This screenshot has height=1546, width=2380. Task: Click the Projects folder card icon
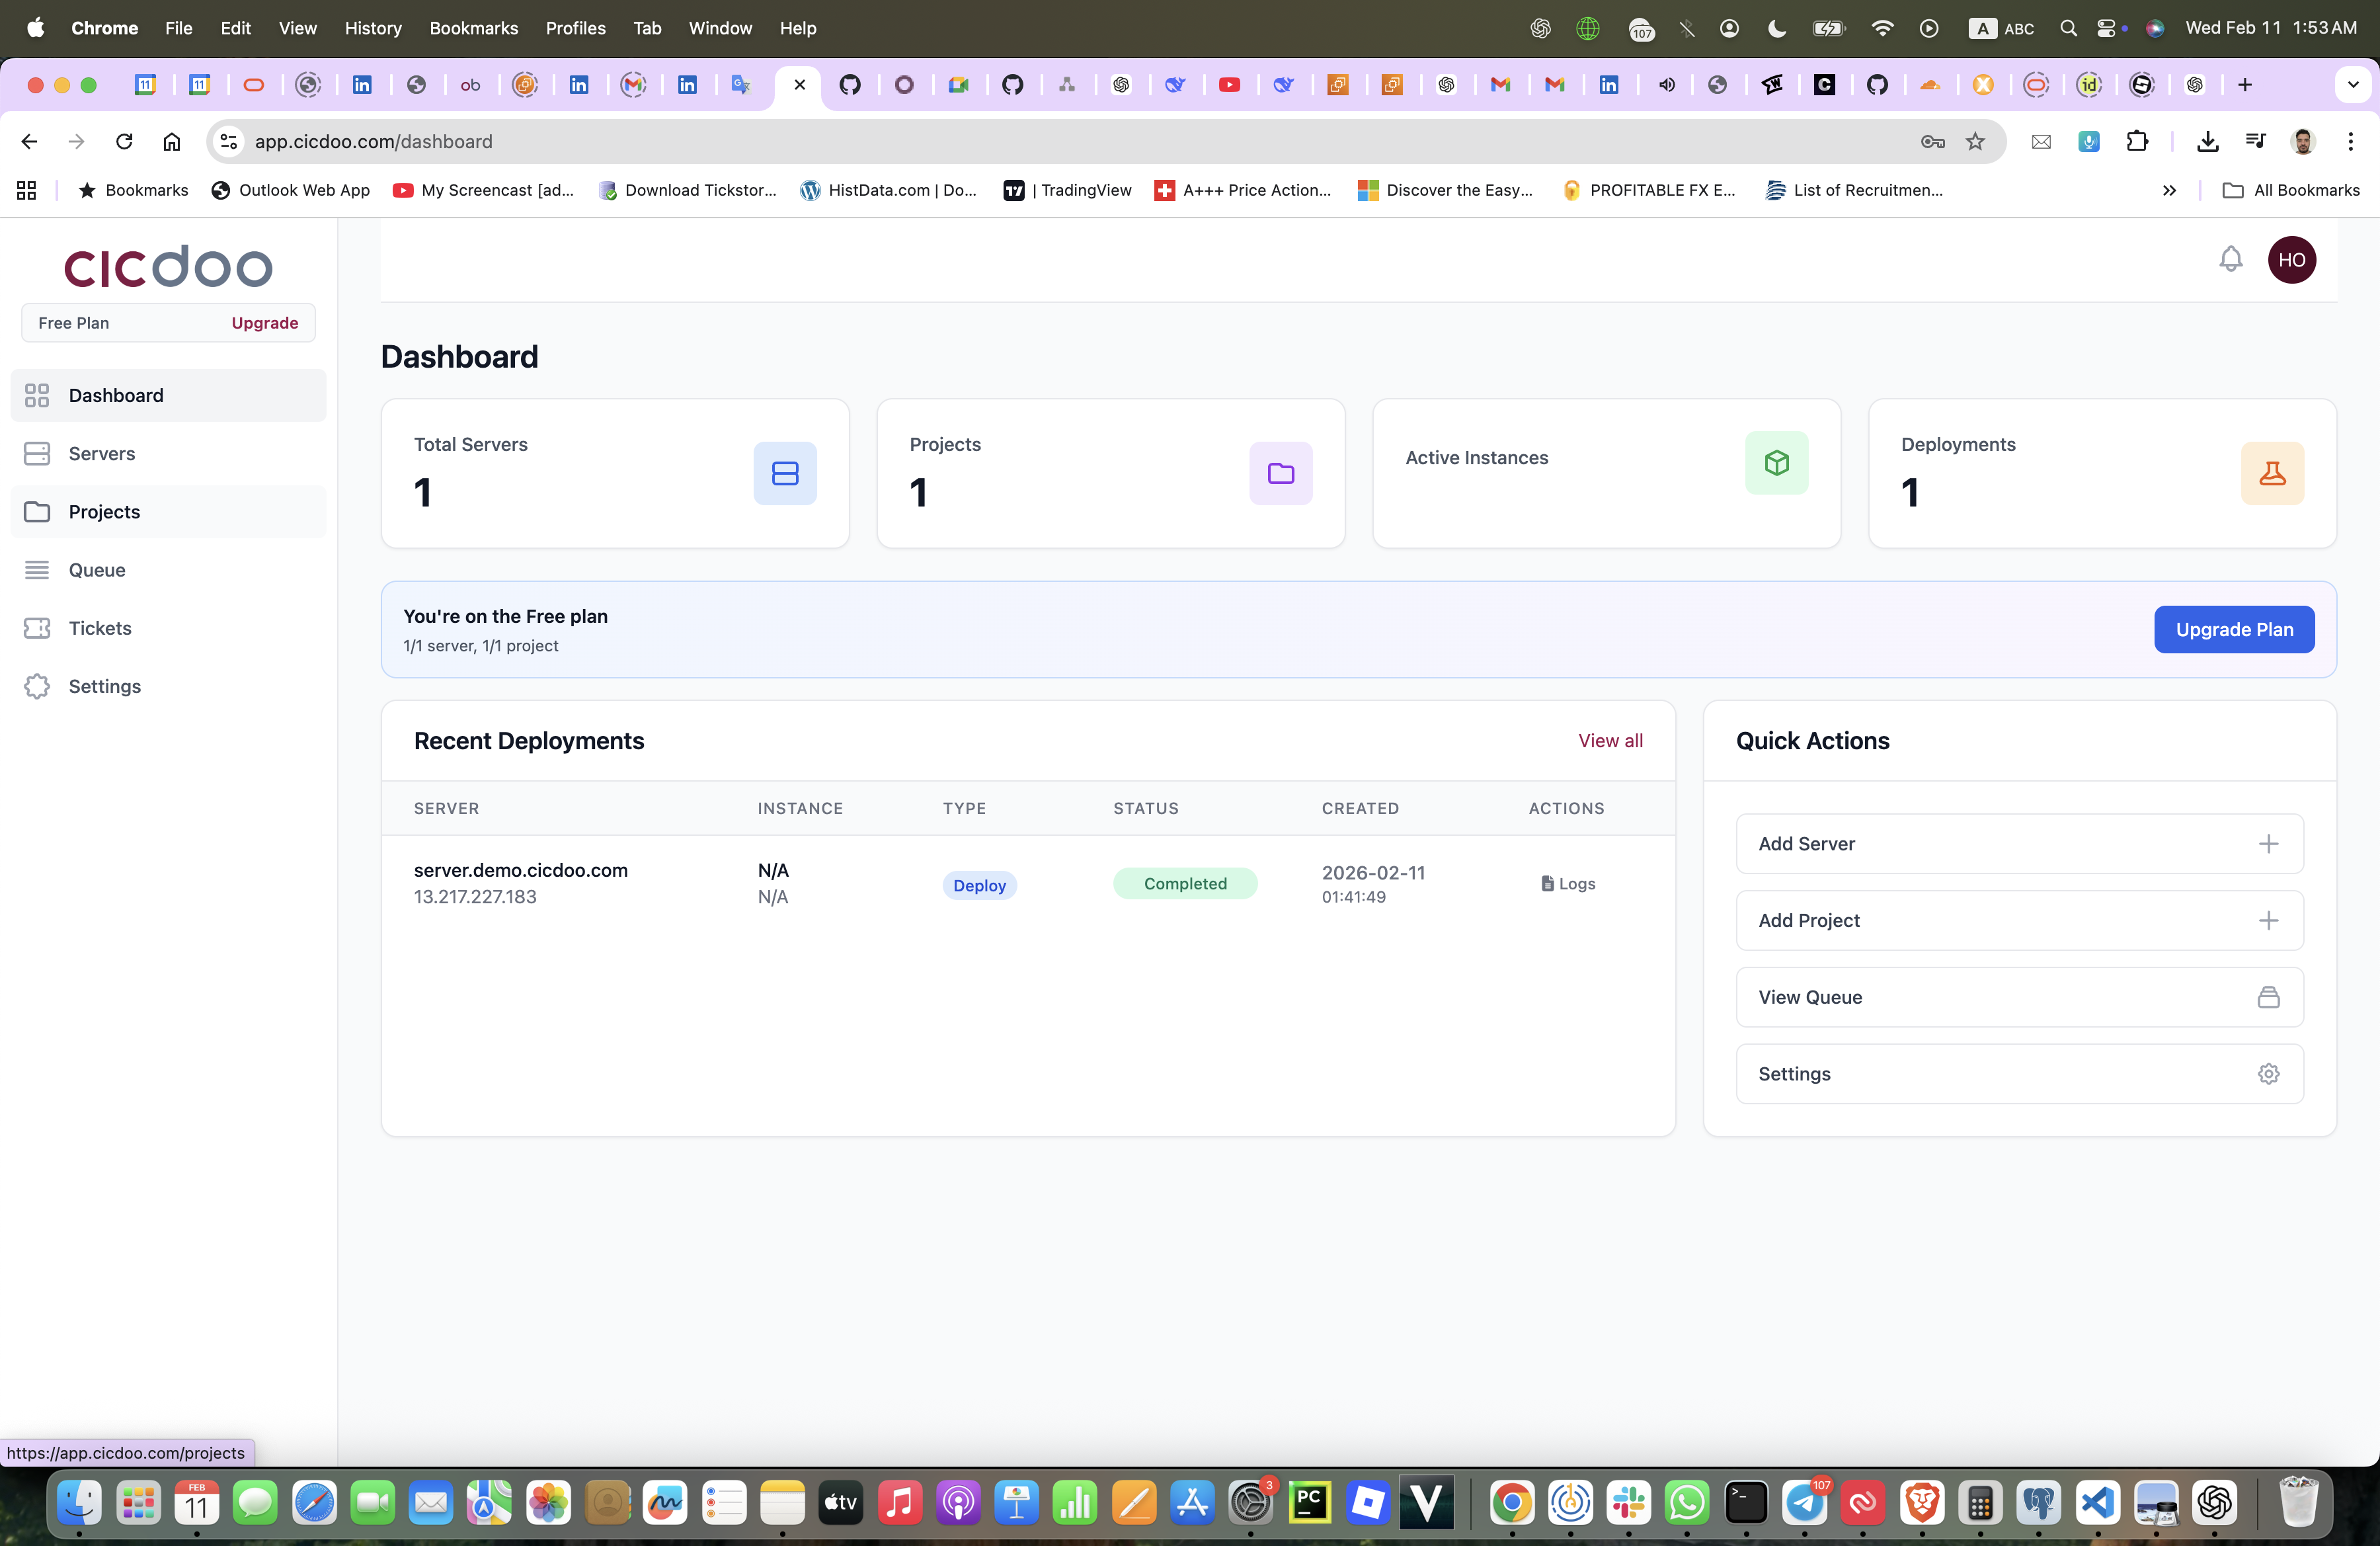coord(1280,473)
